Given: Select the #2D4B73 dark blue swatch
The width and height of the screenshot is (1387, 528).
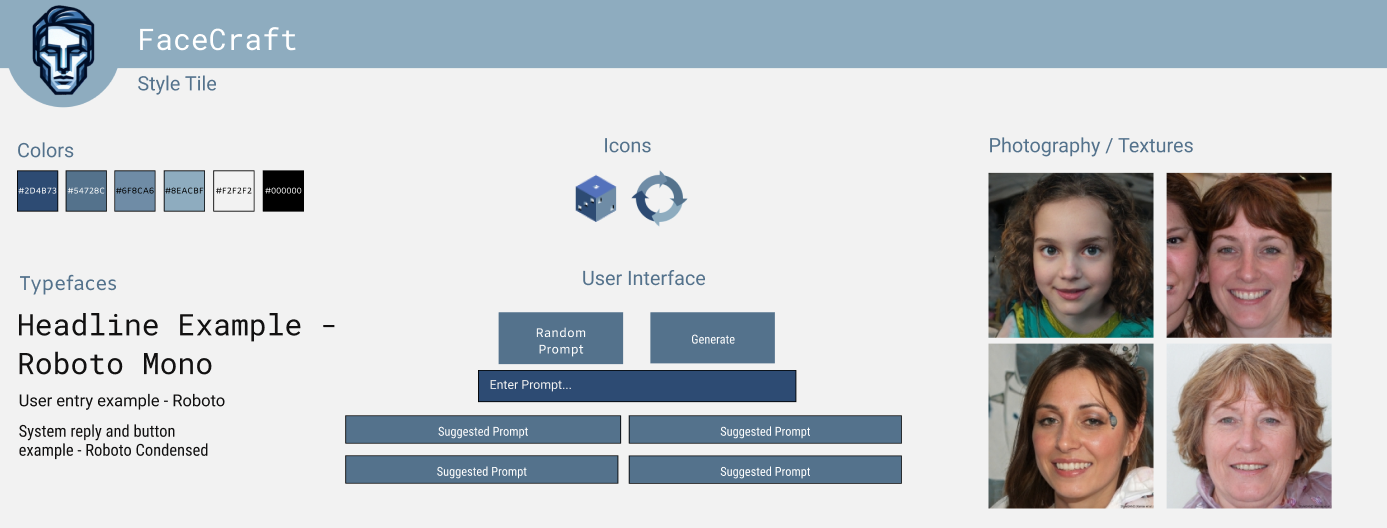Looking at the screenshot, I should click(x=38, y=191).
